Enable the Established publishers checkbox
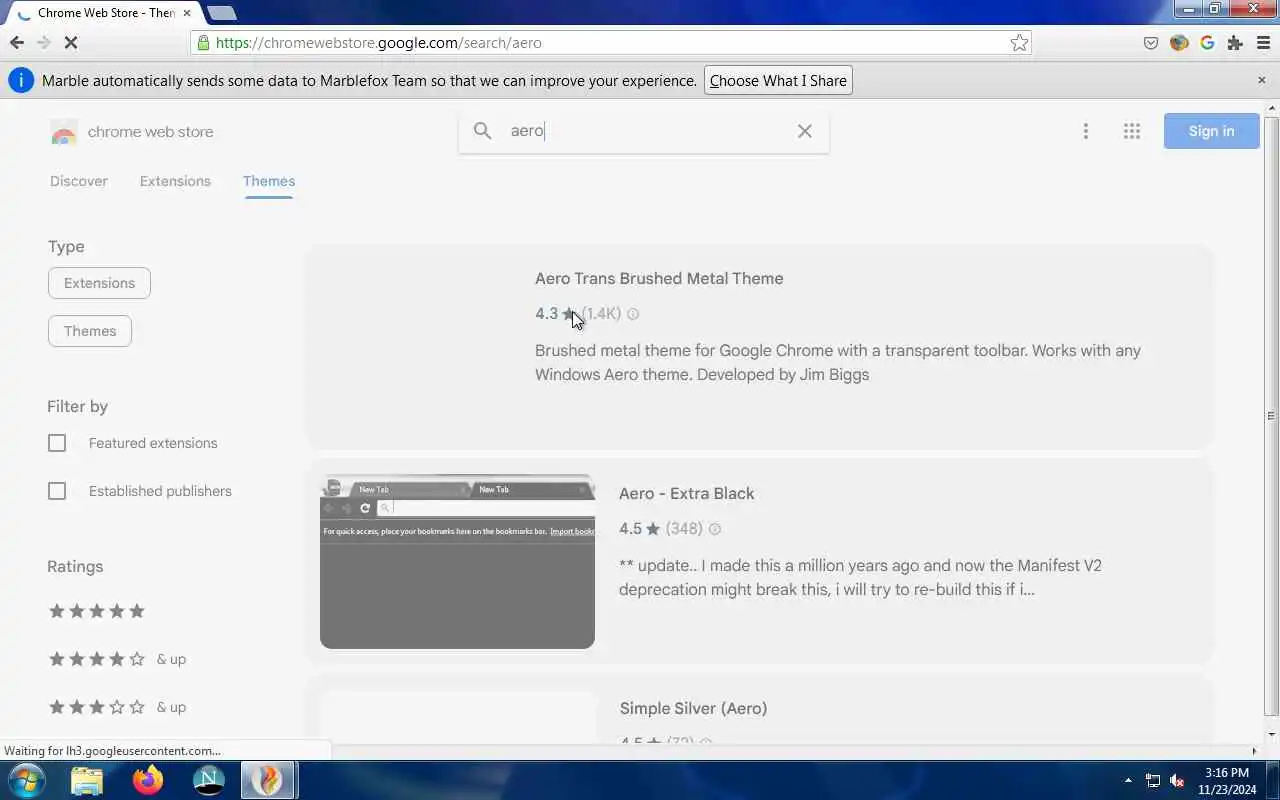 (57, 491)
